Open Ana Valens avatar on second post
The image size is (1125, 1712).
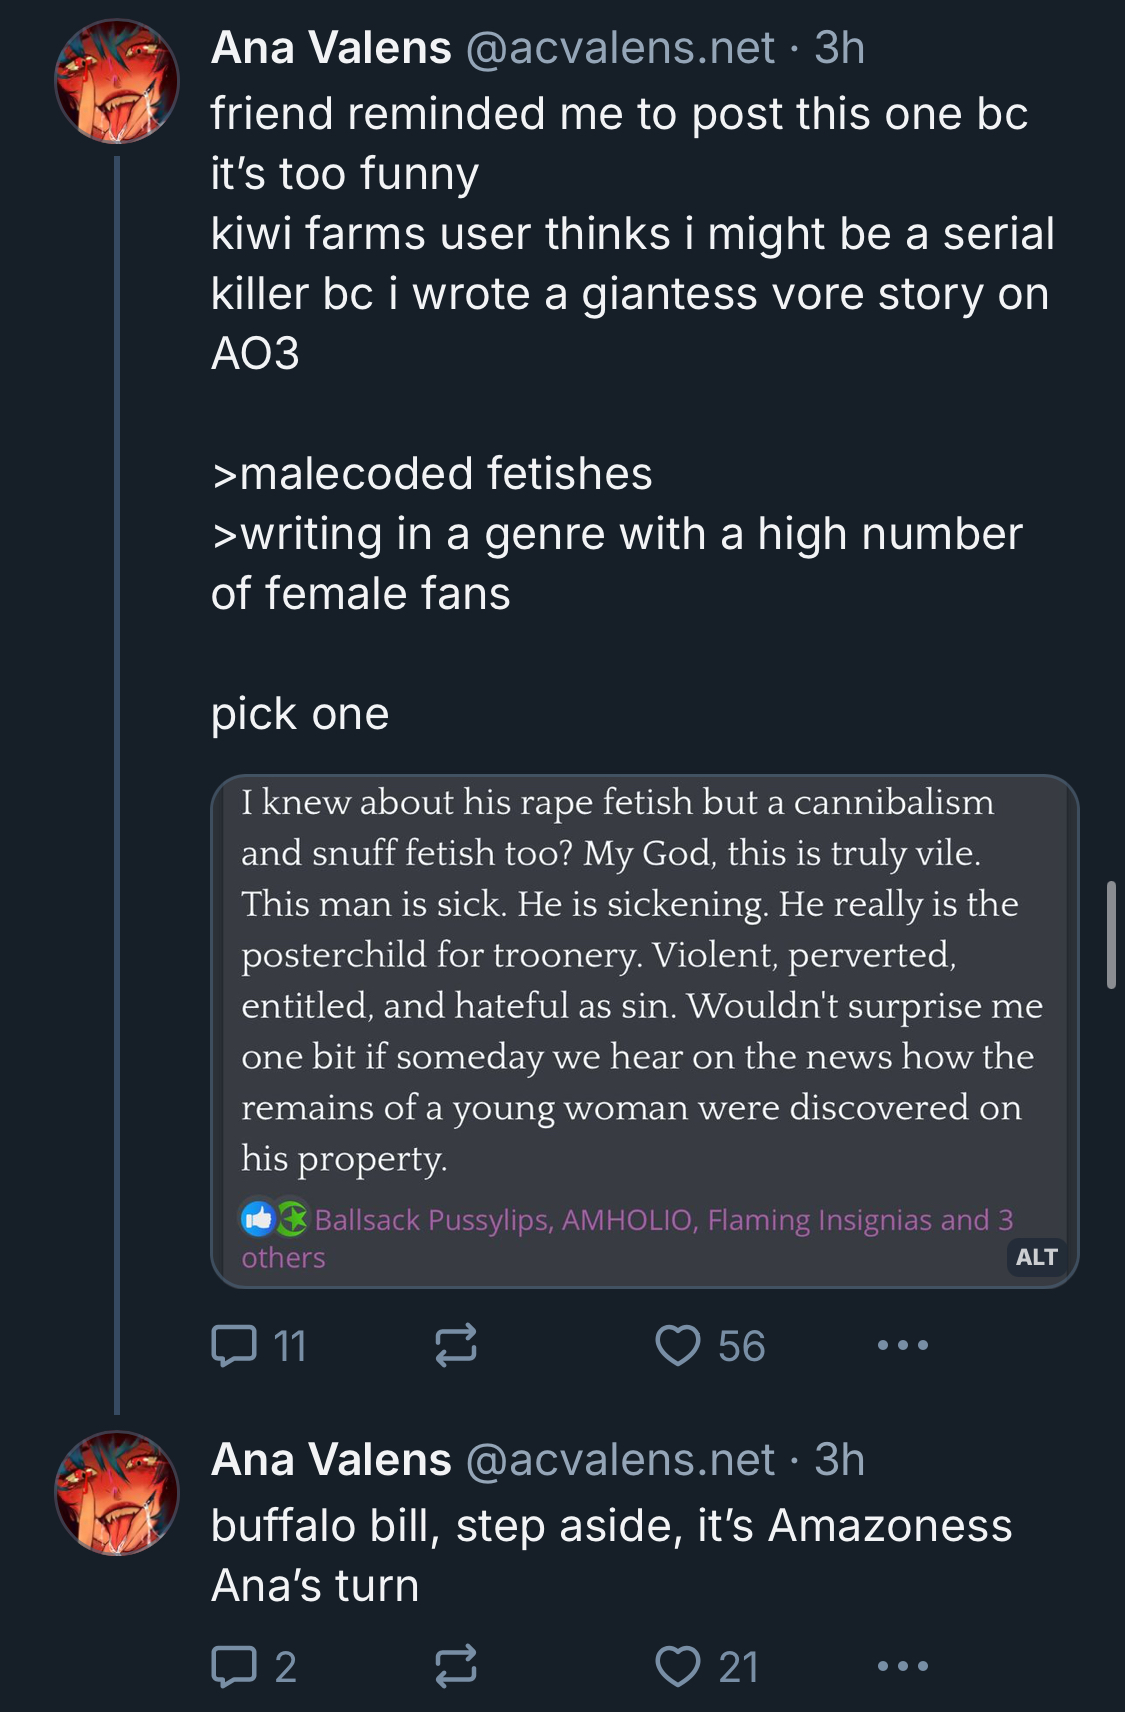point(117,1492)
